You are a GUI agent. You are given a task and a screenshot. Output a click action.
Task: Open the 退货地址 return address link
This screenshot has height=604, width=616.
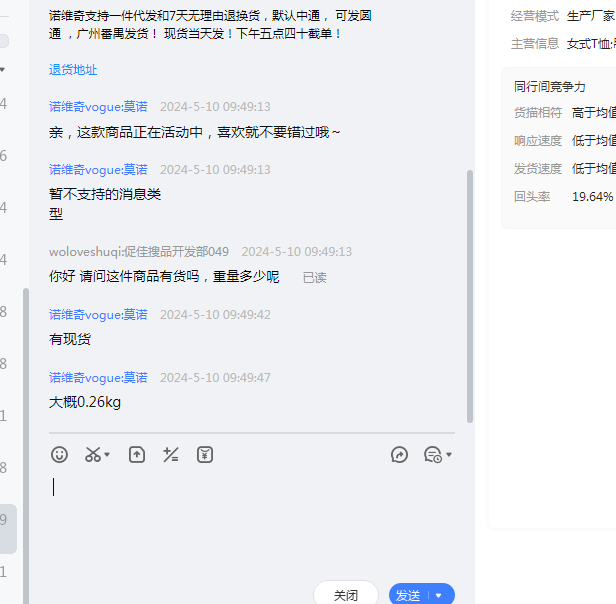73,70
